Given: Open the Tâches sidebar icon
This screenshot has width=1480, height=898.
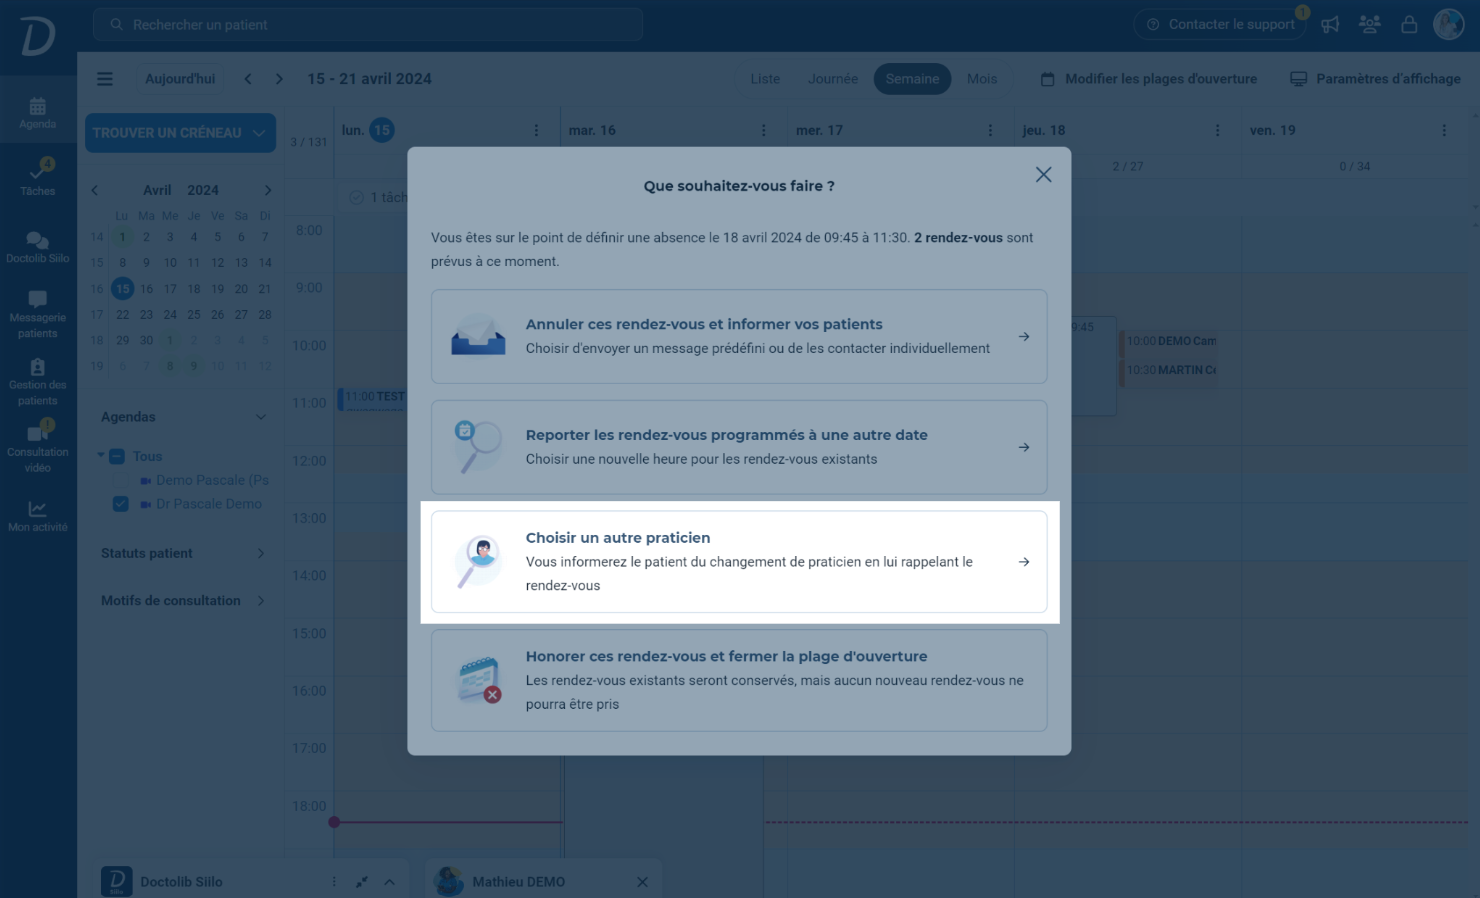Looking at the screenshot, I should 37,176.
